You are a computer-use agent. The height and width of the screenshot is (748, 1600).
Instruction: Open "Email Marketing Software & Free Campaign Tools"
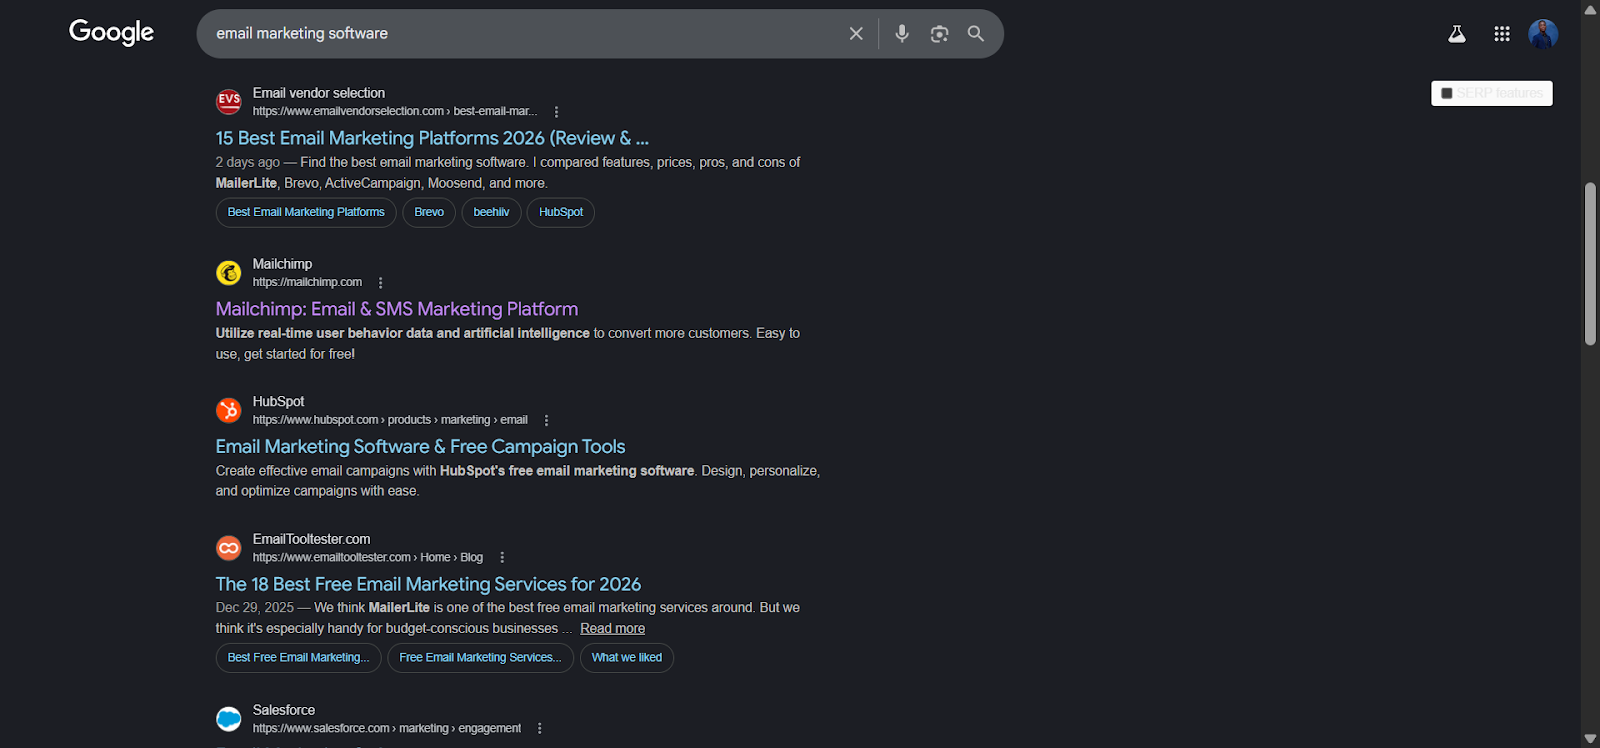(420, 447)
